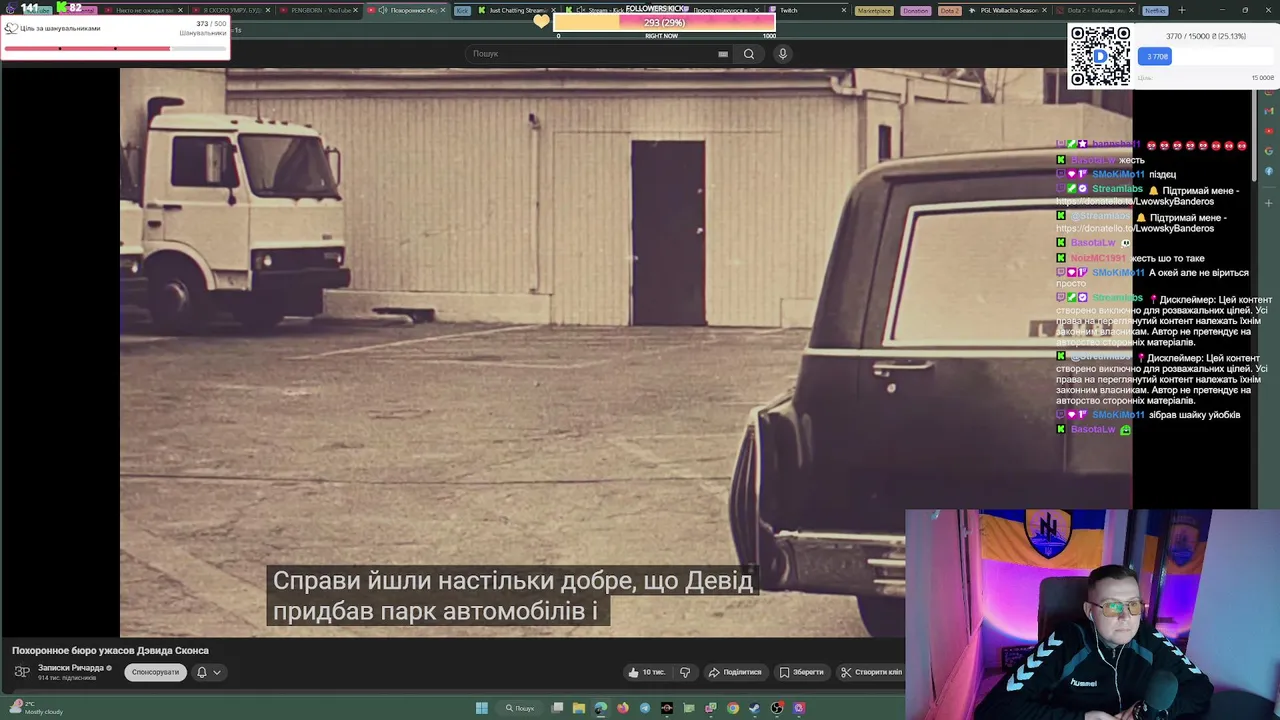This screenshot has height=720, width=1280.
Task: Open the Kick pinned tab
Action: click(x=462, y=10)
